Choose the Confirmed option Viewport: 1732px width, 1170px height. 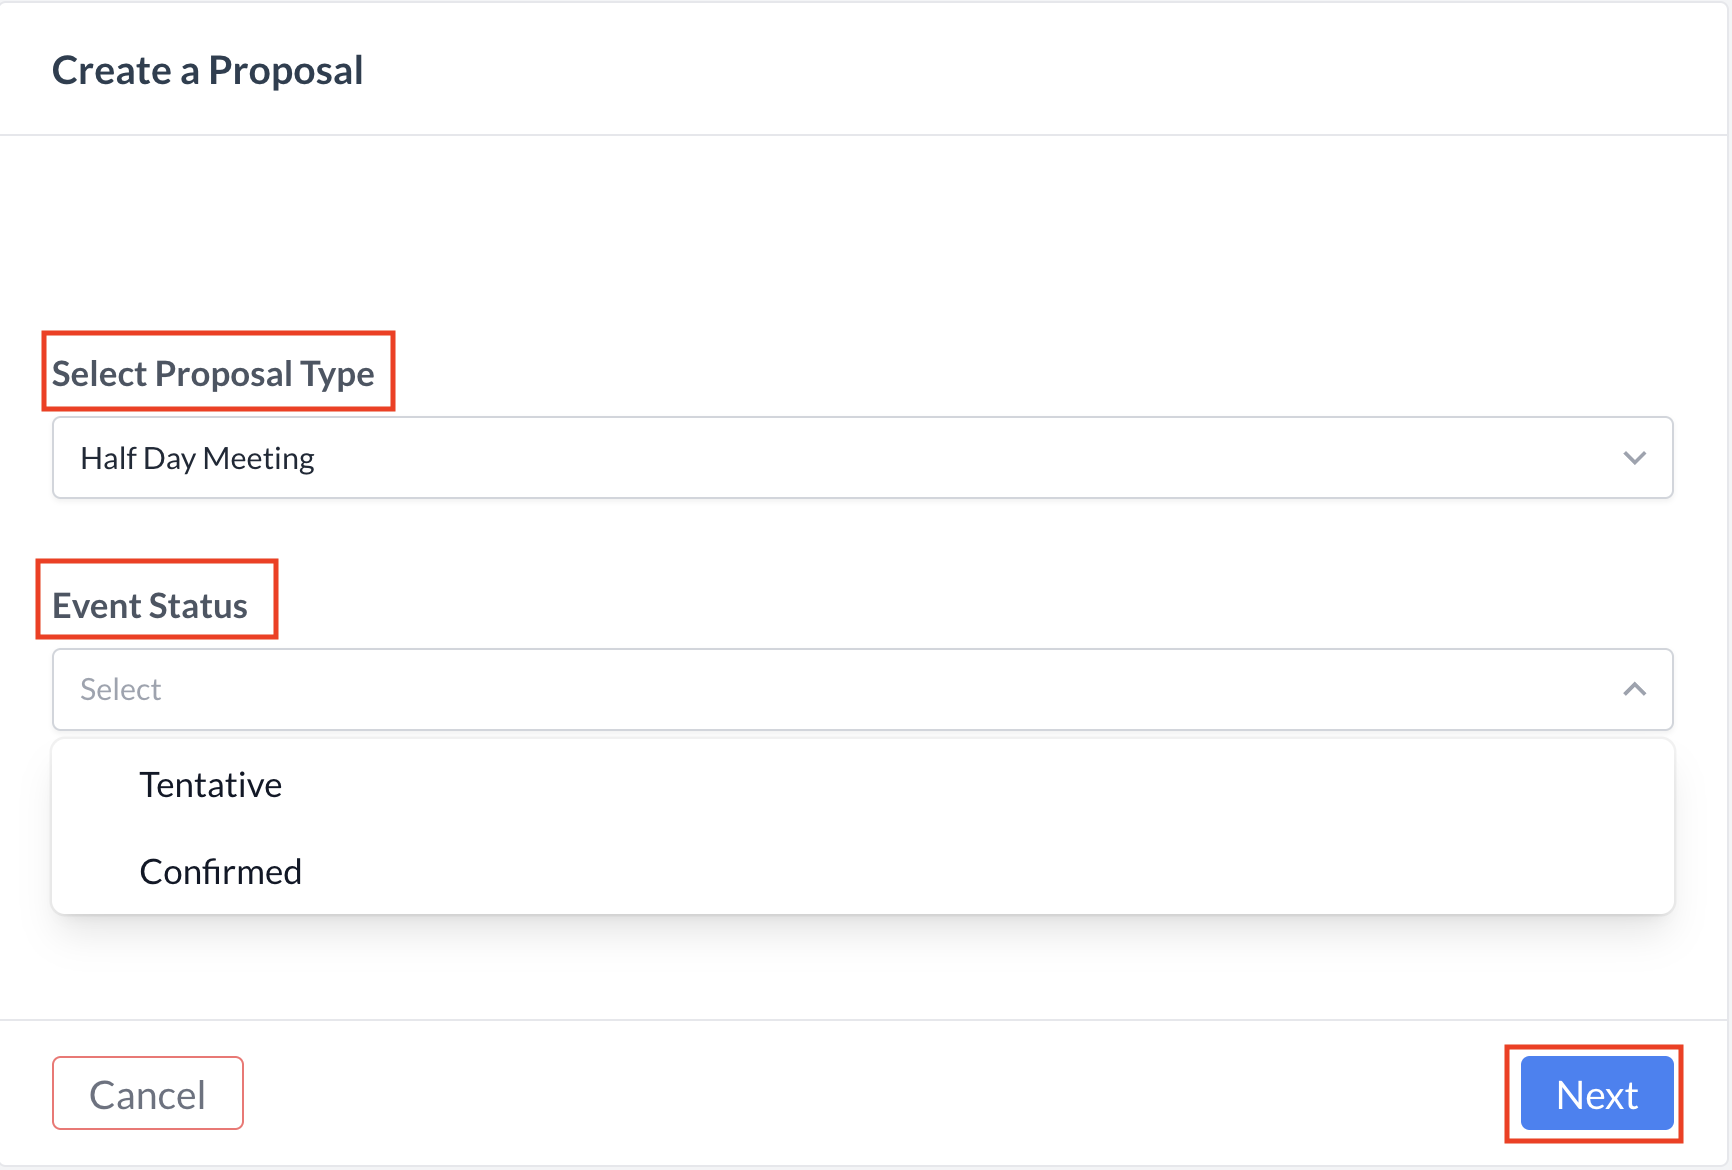pyautogui.click(x=221, y=872)
